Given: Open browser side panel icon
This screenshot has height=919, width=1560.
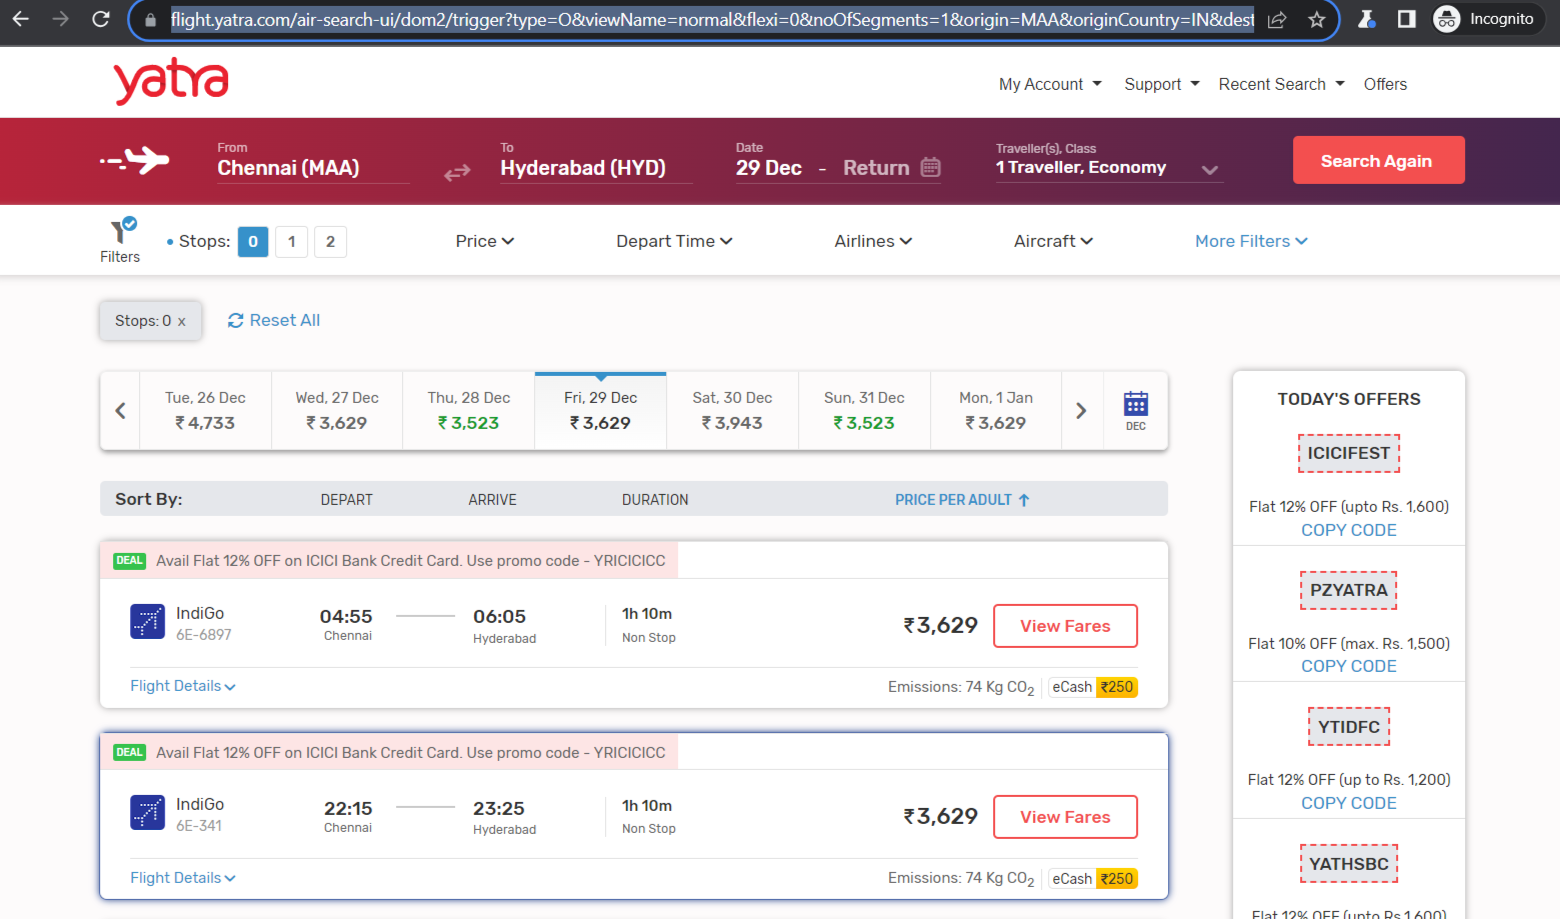Looking at the screenshot, I should (x=1406, y=19).
